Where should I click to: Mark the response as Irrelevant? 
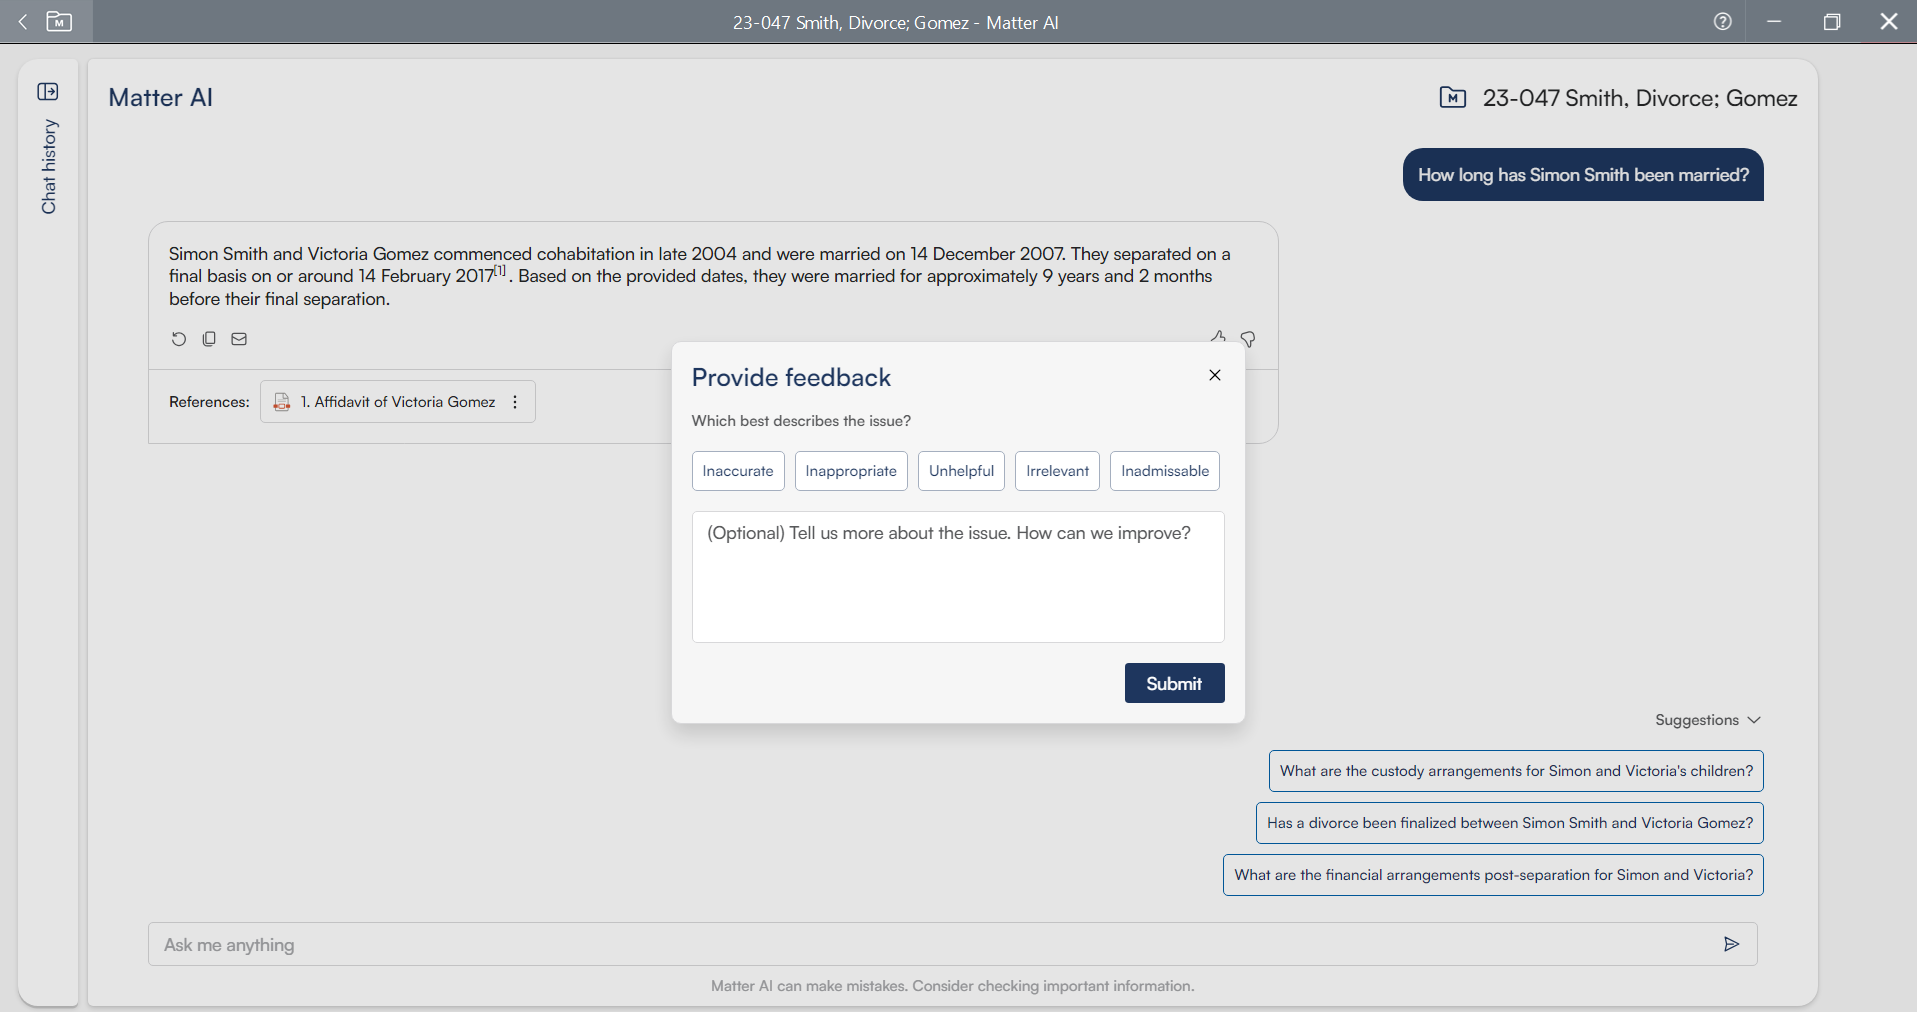1057,471
